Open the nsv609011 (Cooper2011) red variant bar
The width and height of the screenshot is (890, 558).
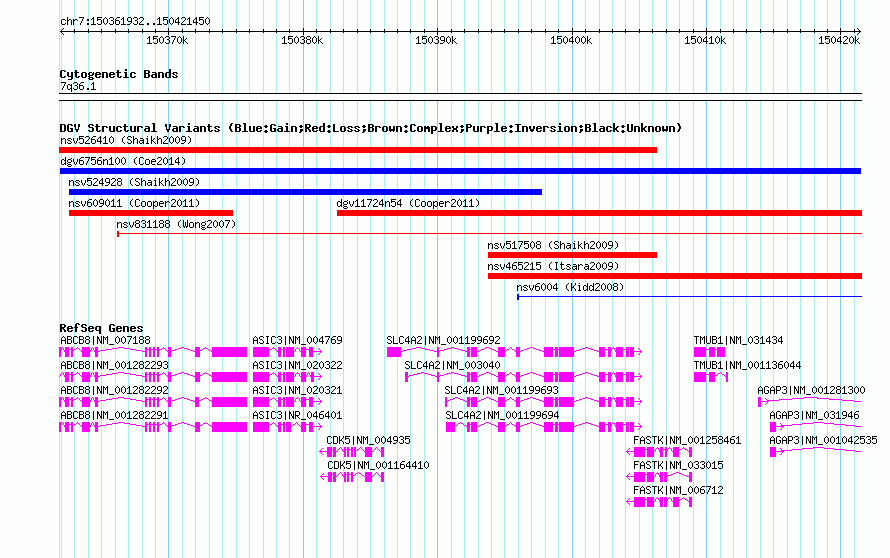pos(151,213)
